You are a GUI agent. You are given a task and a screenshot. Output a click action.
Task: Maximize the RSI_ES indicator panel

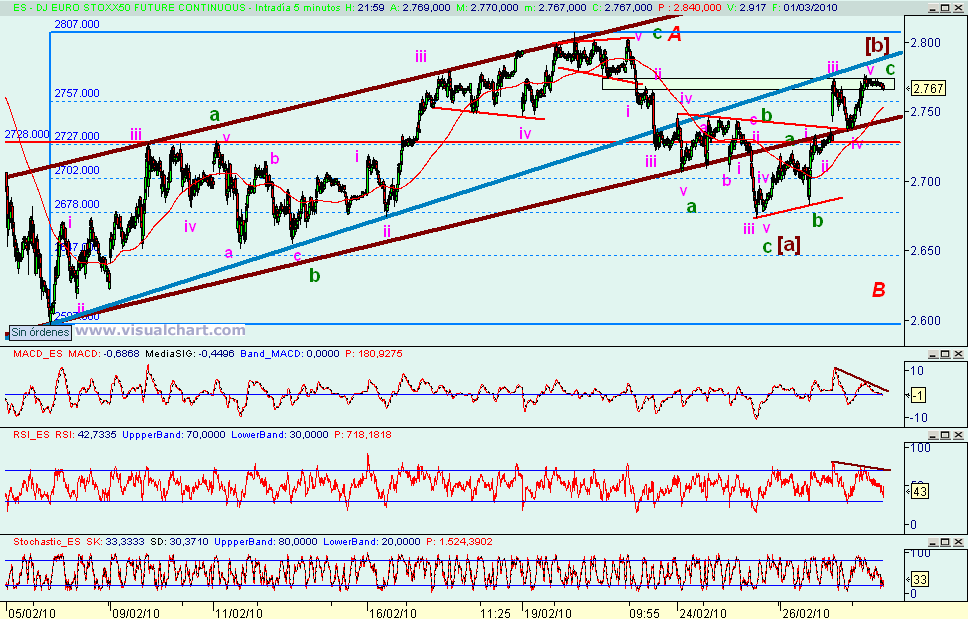click(945, 434)
